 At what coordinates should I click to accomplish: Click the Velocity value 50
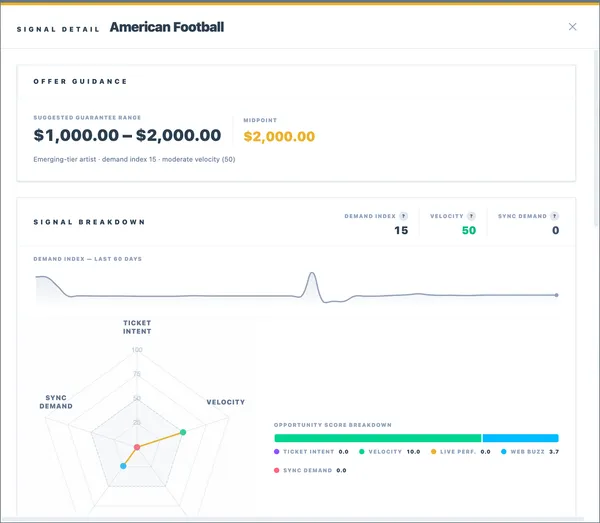[469, 230]
